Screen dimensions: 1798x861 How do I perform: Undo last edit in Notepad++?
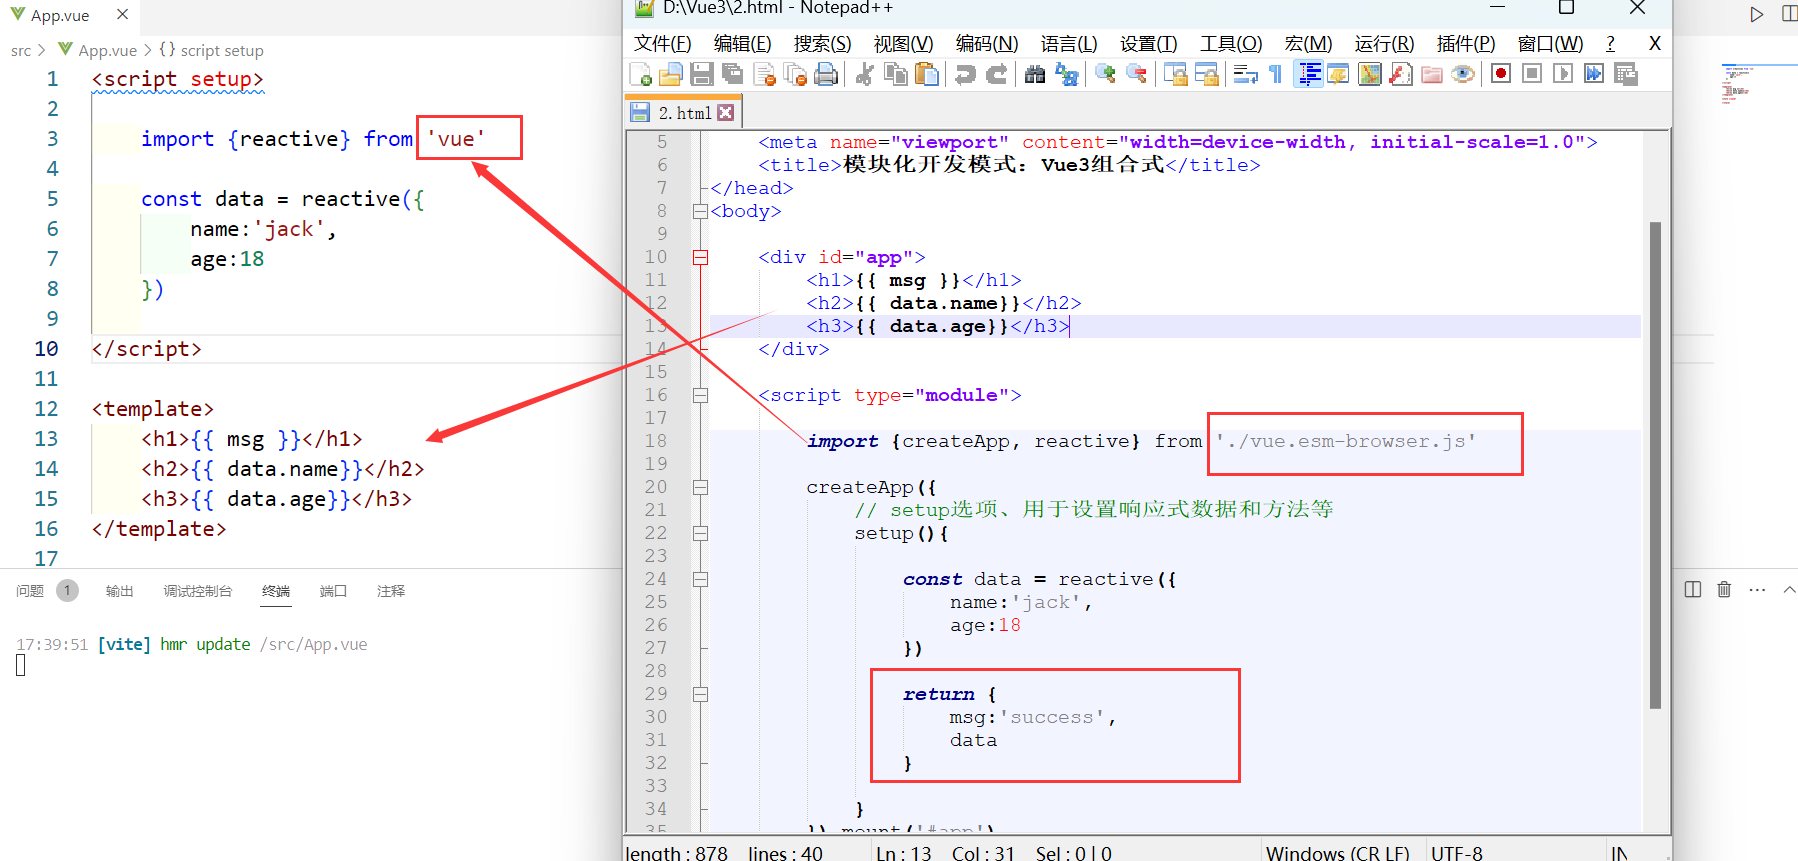[965, 74]
